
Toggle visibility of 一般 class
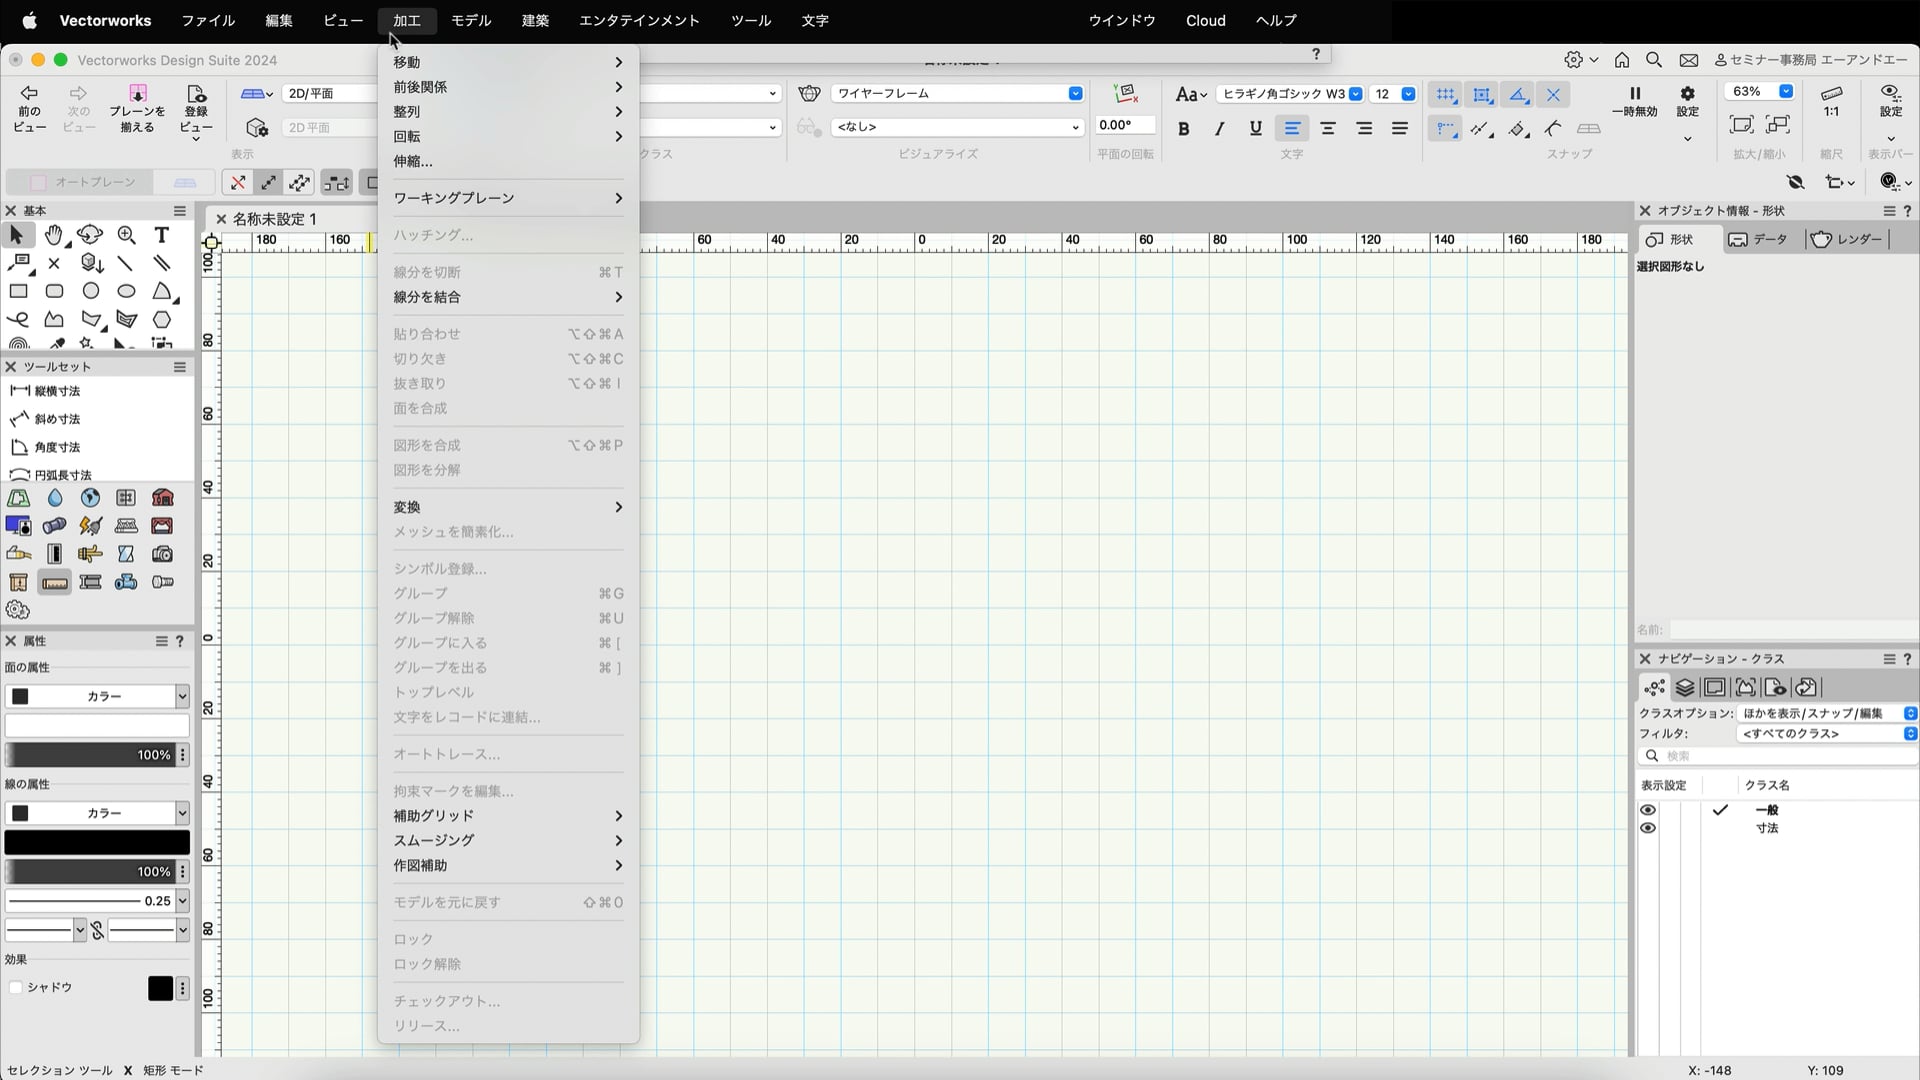1648,810
